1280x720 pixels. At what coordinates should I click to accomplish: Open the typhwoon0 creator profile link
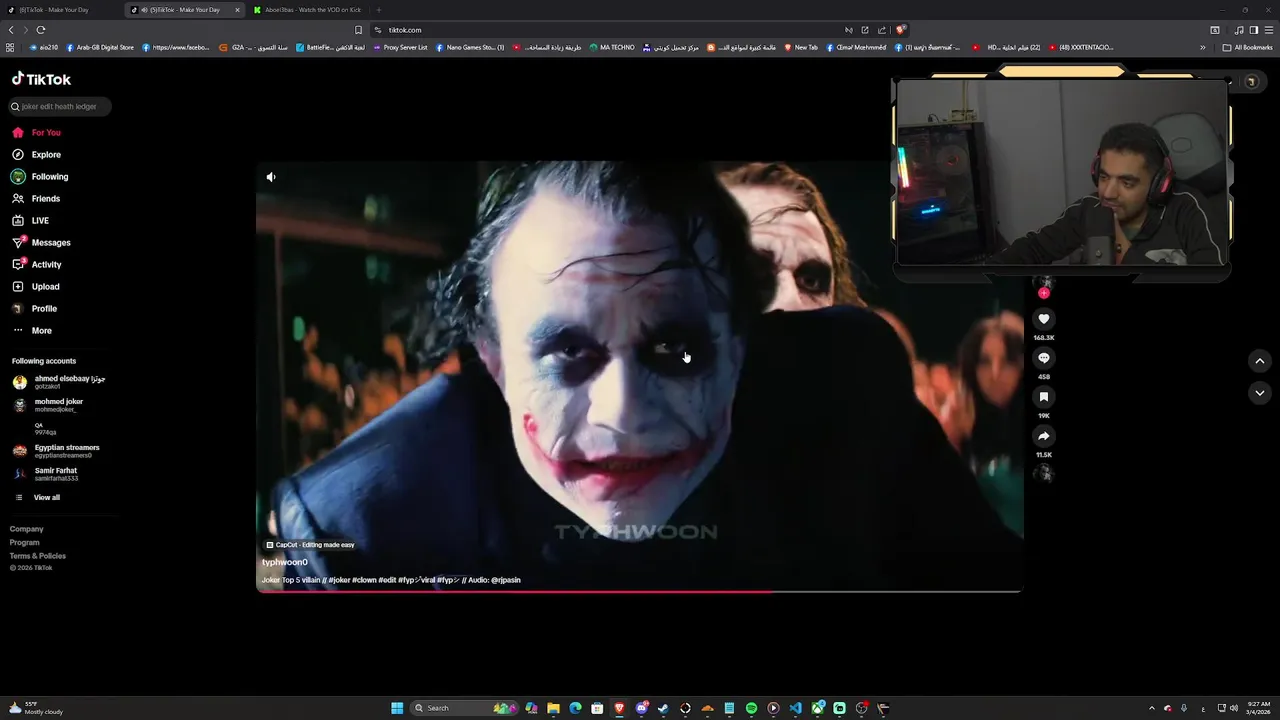[x=285, y=562]
